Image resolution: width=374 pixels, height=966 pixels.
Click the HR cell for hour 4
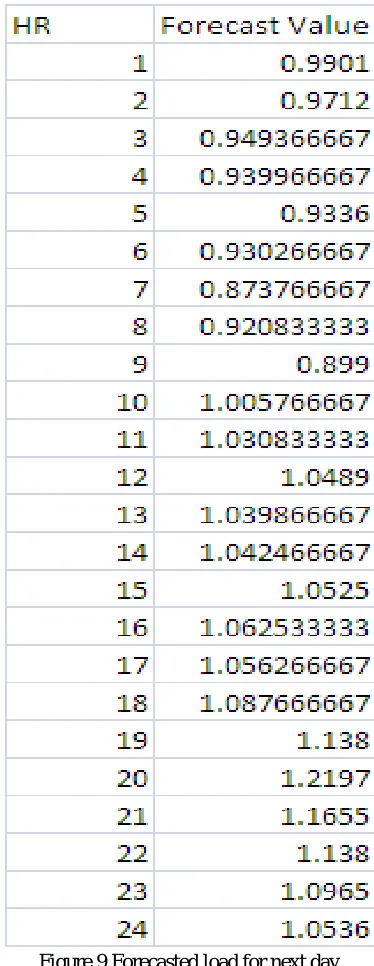click(x=80, y=176)
